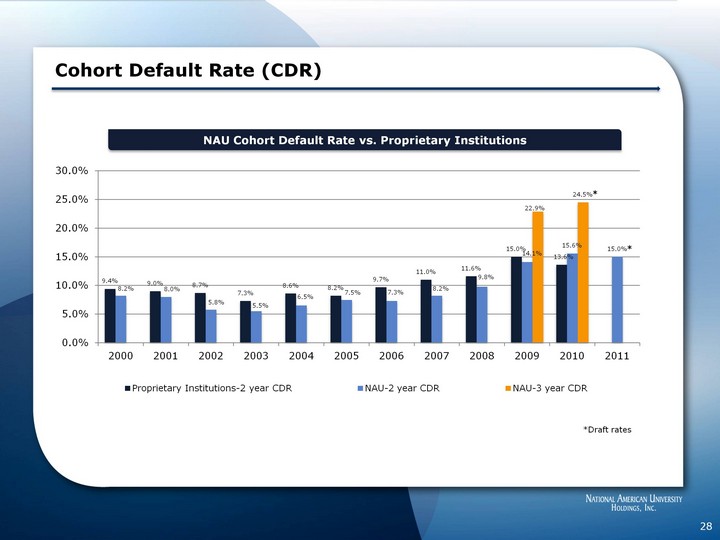This screenshot has height=540, width=720.
Task: Select the orange 2010 bar labeled 24.5%
Action: [583, 273]
